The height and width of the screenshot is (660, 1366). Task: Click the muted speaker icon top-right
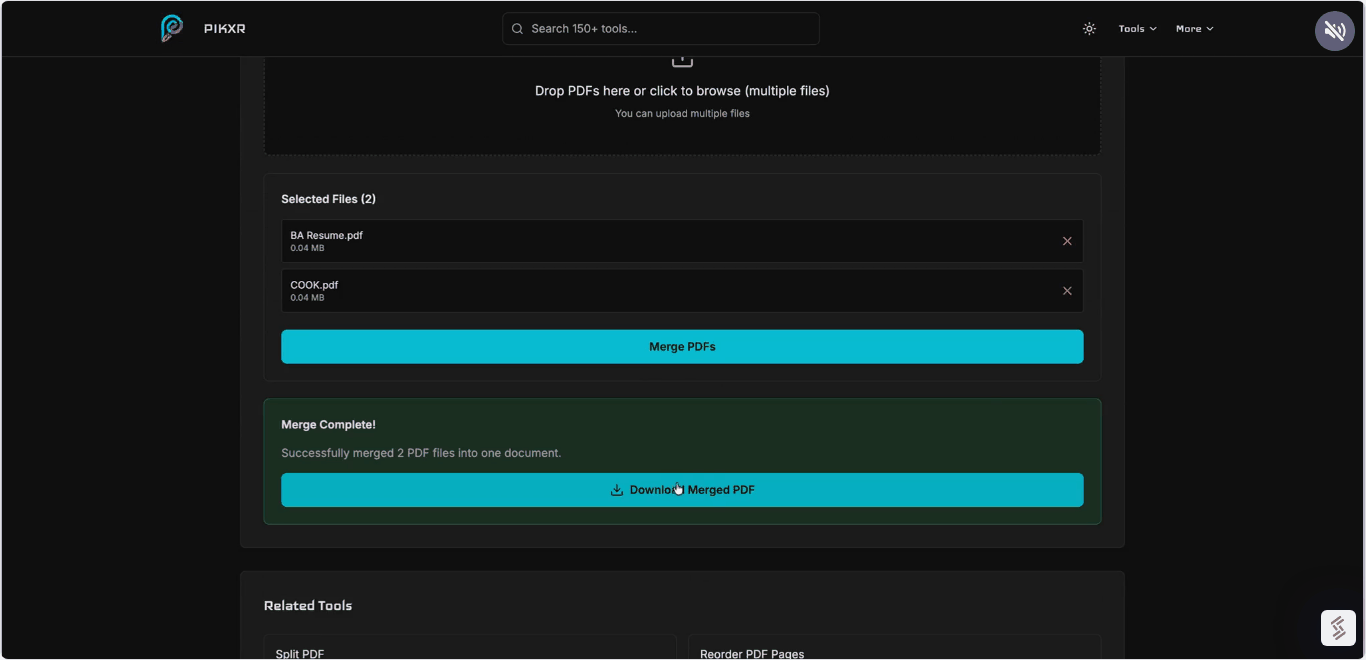(x=1334, y=30)
